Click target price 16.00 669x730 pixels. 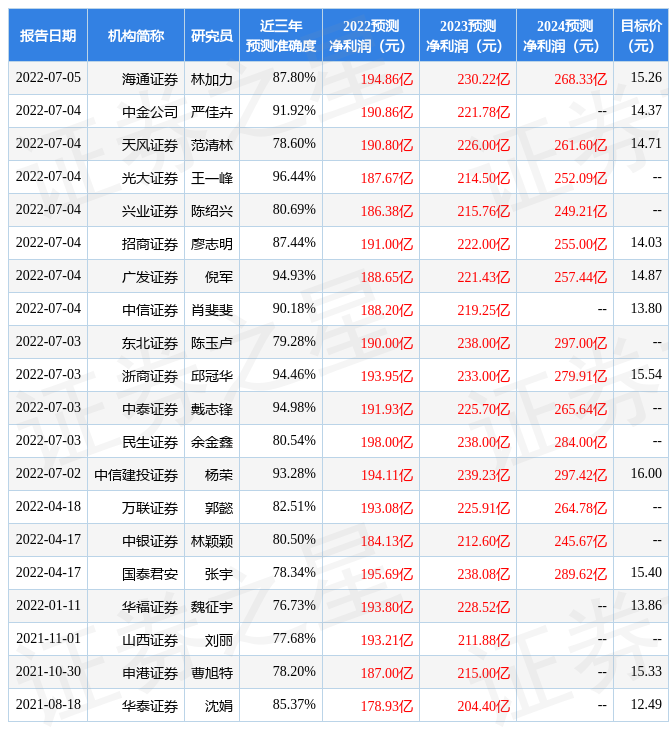646,473
